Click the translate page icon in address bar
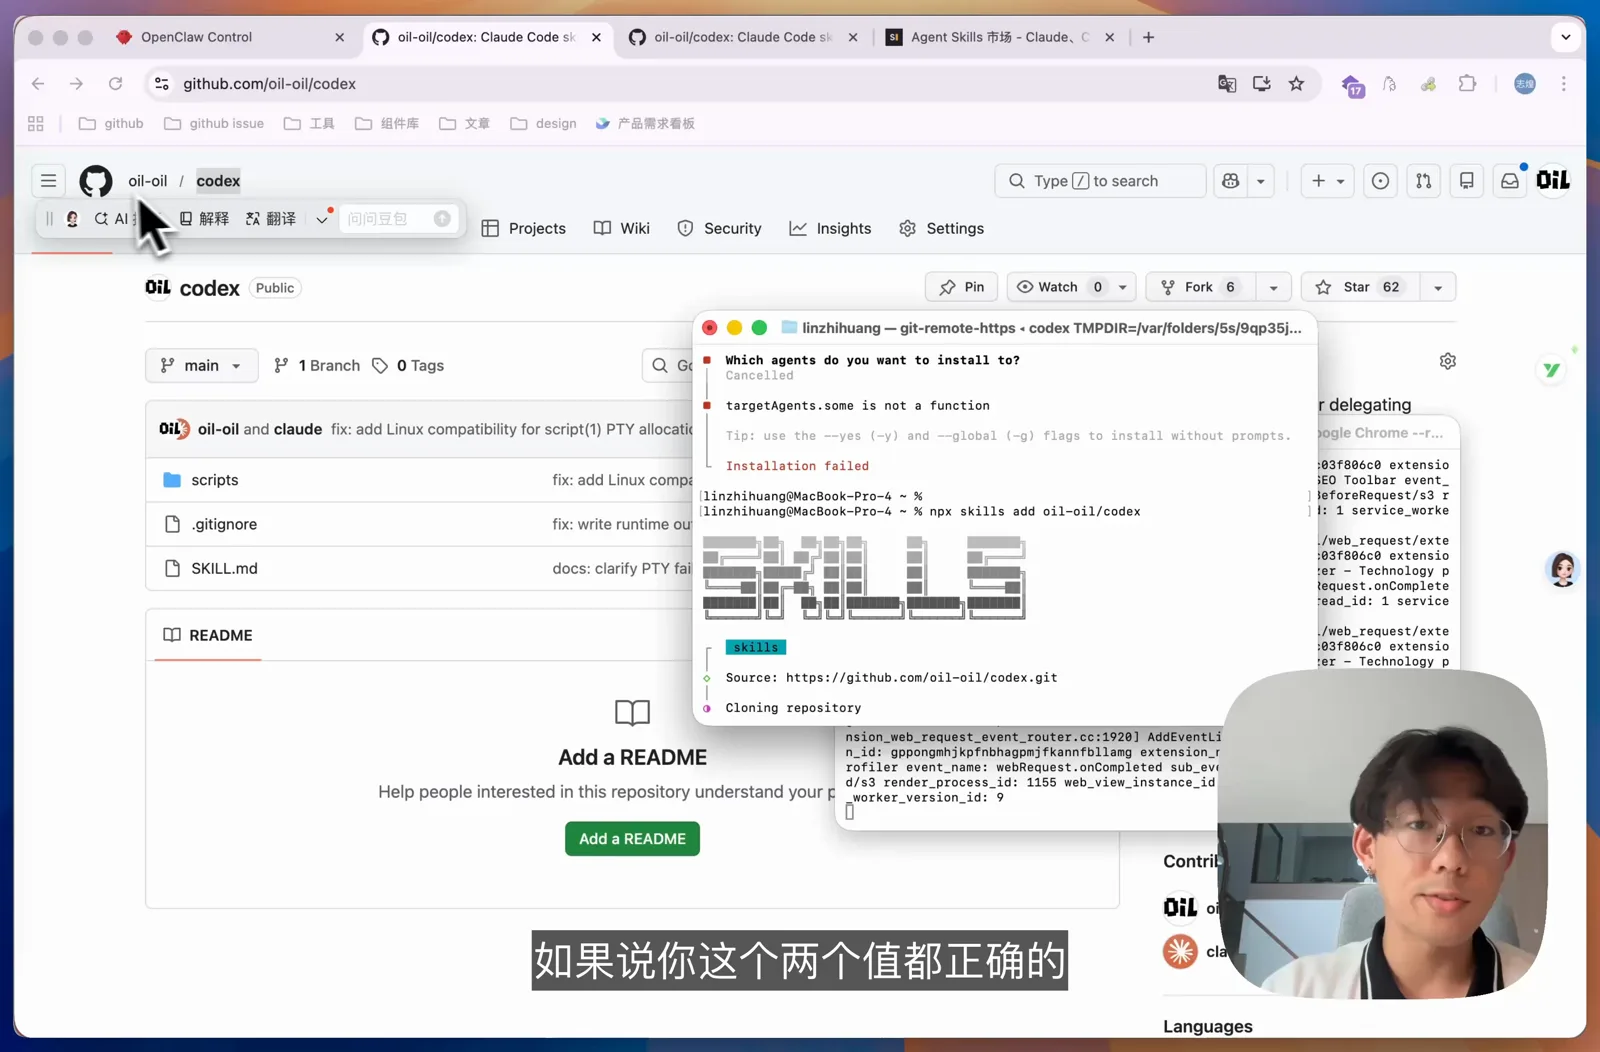This screenshot has height=1052, width=1600. pos(1227,84)
